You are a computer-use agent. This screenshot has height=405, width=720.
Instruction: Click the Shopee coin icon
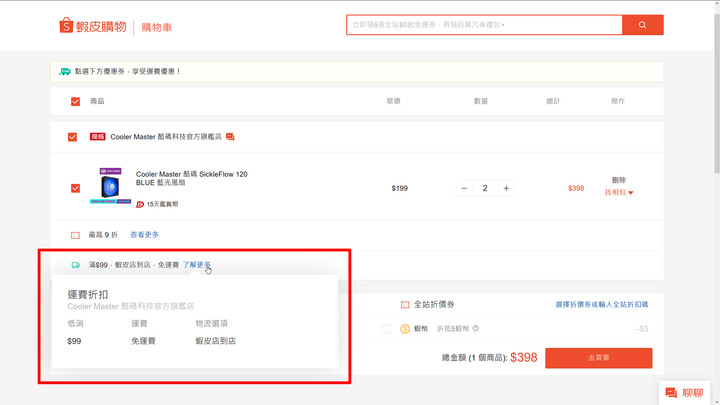click(405, 329)
